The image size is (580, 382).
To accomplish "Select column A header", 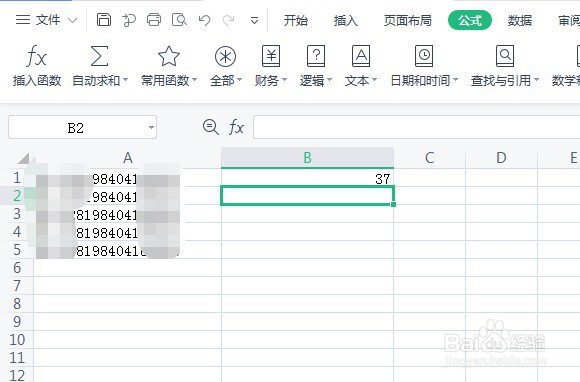I will click(x=128, y=158).
